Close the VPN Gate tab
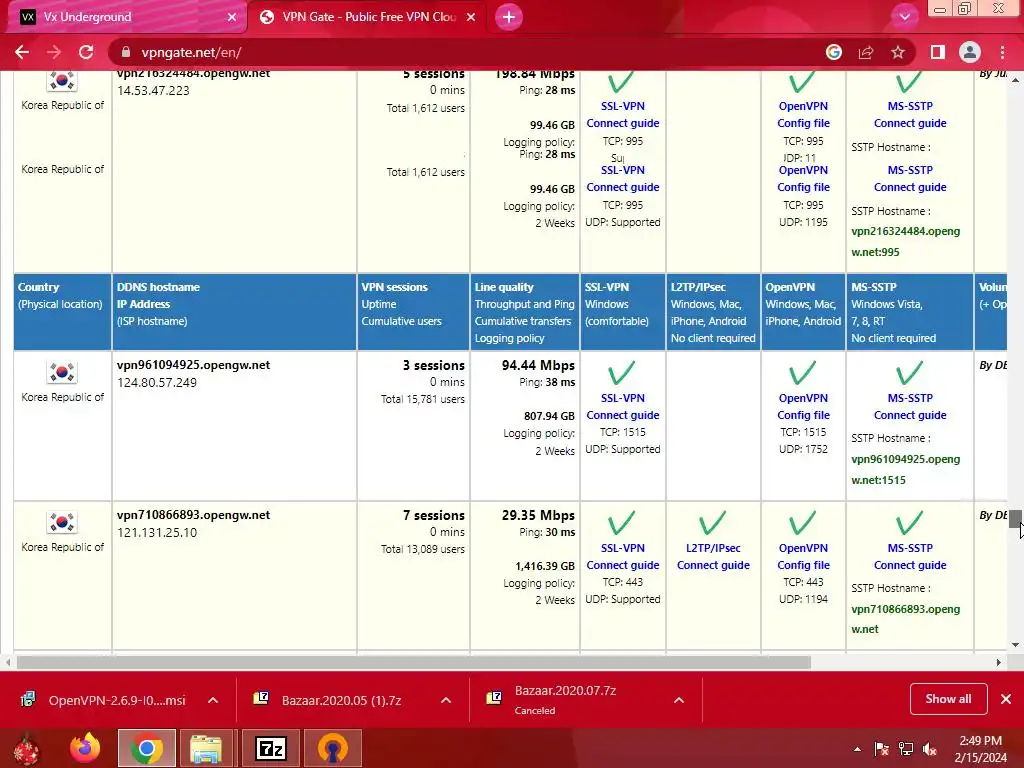The image size is (1024, 768). point(471,17)
